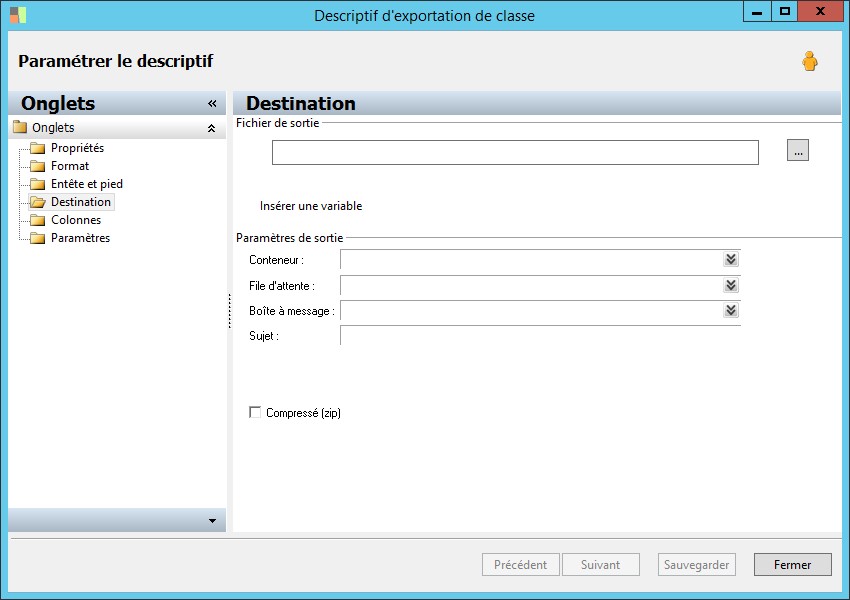Minimize the Descriptif d'exportation window
Image resolution: width=850 pixels, height=600 pixels.
(x=757, y=11)
